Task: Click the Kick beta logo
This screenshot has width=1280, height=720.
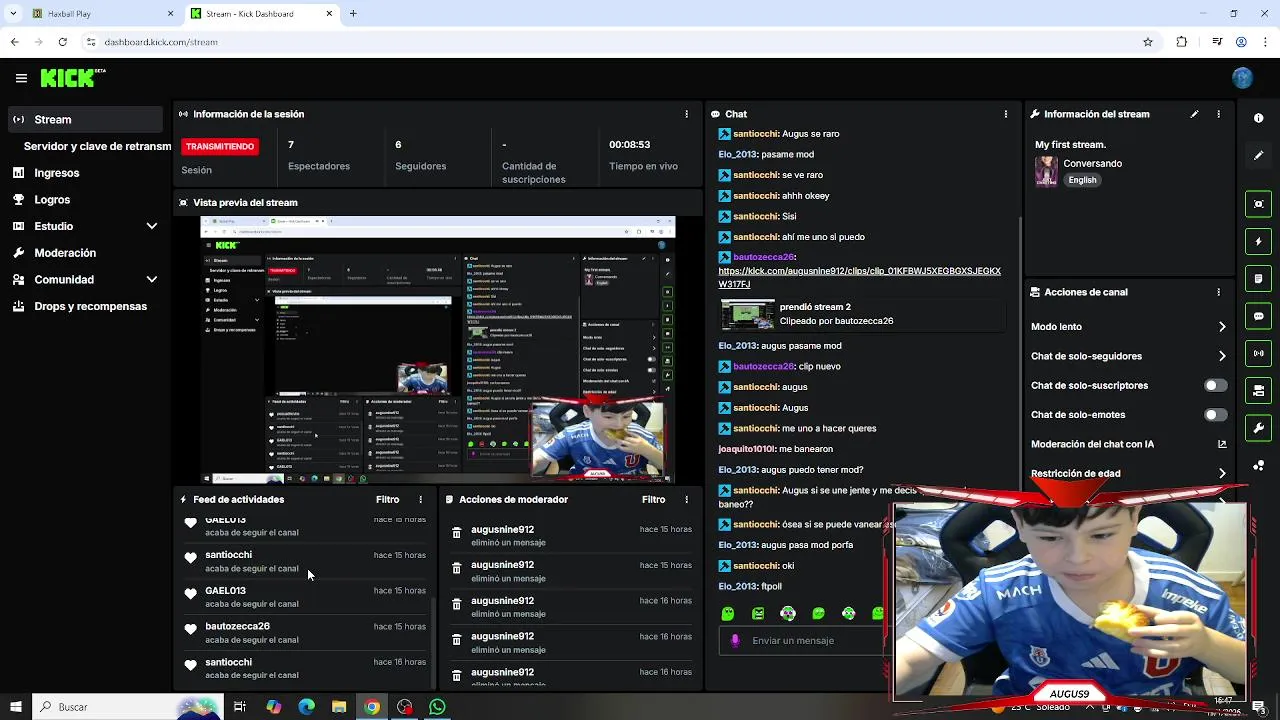Action: click(72, 78)
